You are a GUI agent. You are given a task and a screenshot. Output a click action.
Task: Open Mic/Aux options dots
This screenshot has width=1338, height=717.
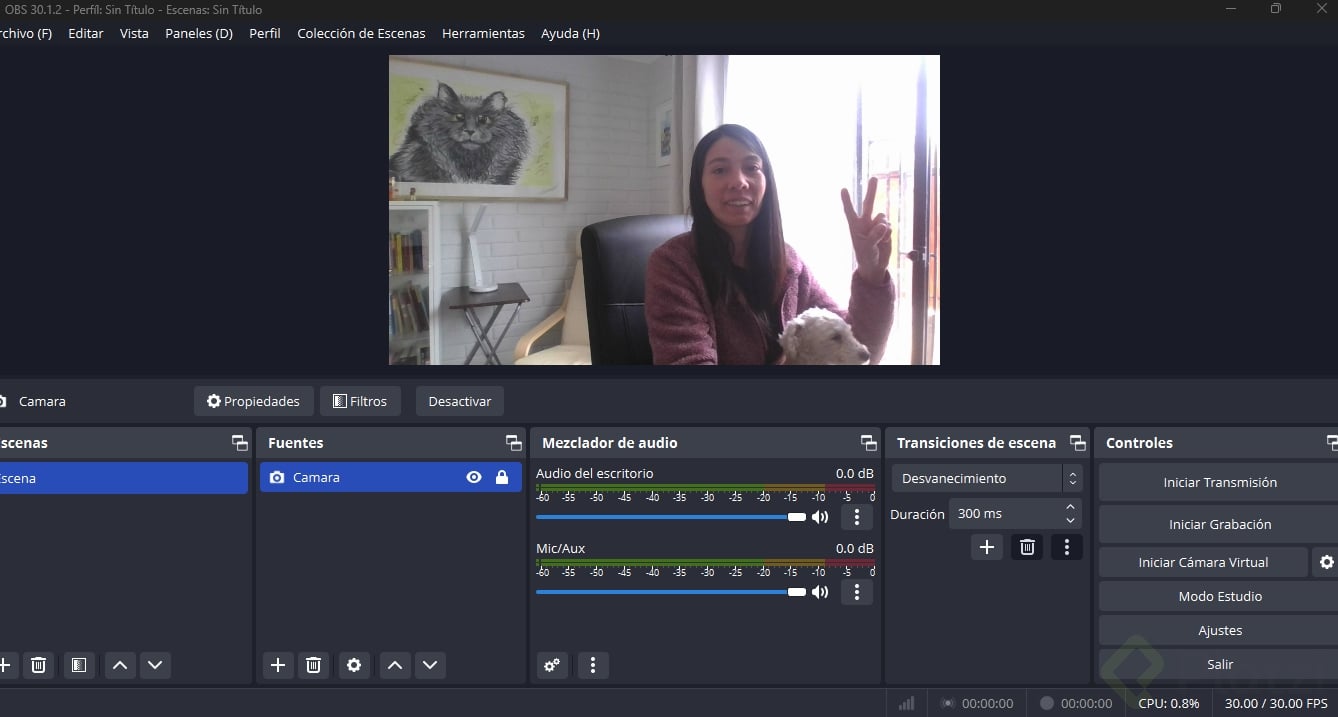click(856, 592)
